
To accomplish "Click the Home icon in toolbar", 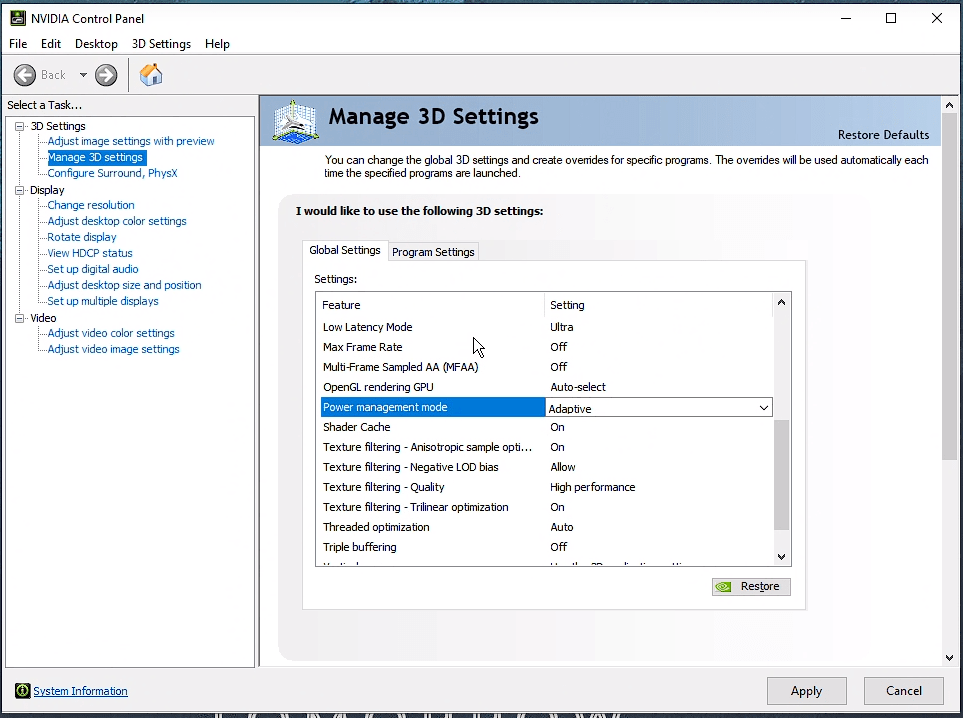I will pos(150,75).
